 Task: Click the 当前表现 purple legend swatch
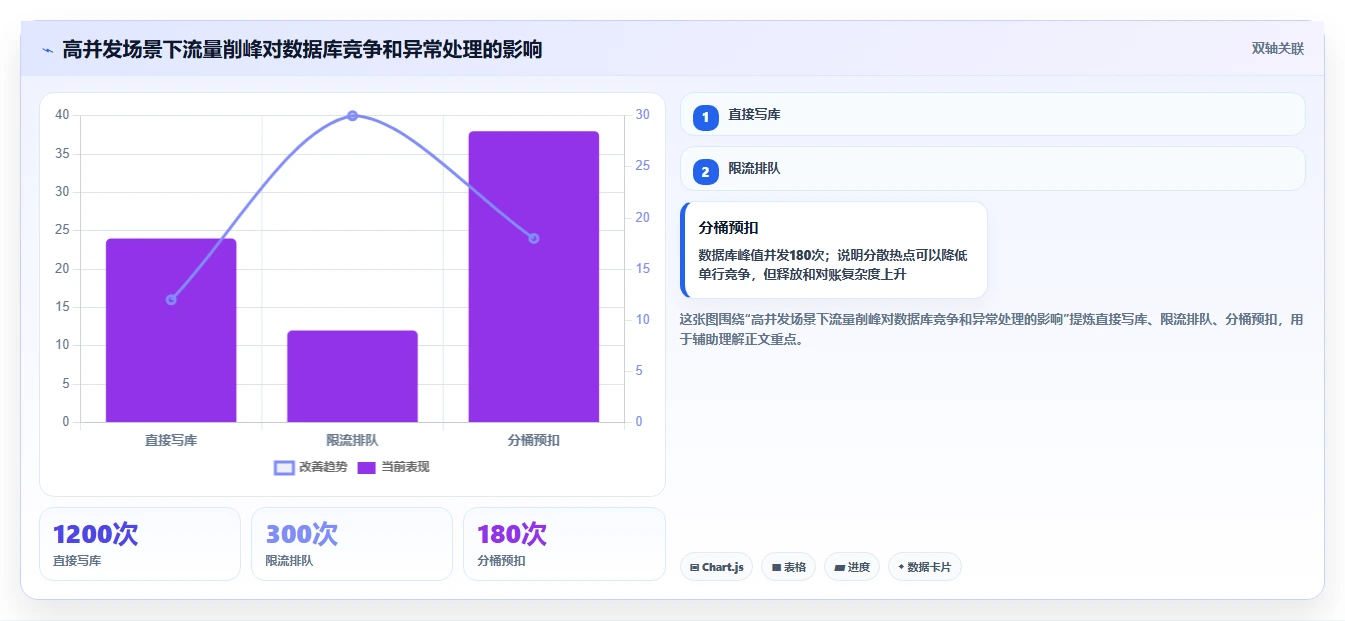tap(367, 467)
